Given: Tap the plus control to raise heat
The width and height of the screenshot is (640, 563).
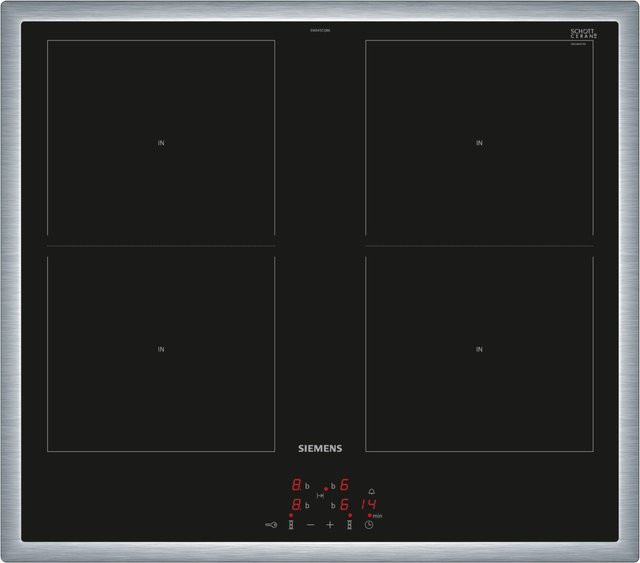Looking at the screenshot, I should (330, 525).
